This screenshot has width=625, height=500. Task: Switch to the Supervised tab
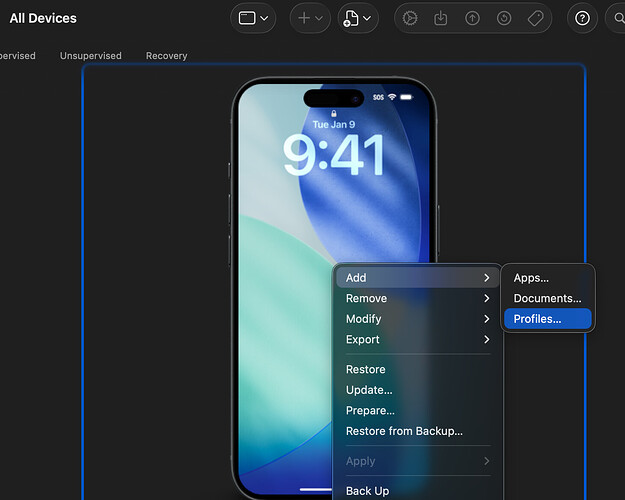tap(18, 56)
